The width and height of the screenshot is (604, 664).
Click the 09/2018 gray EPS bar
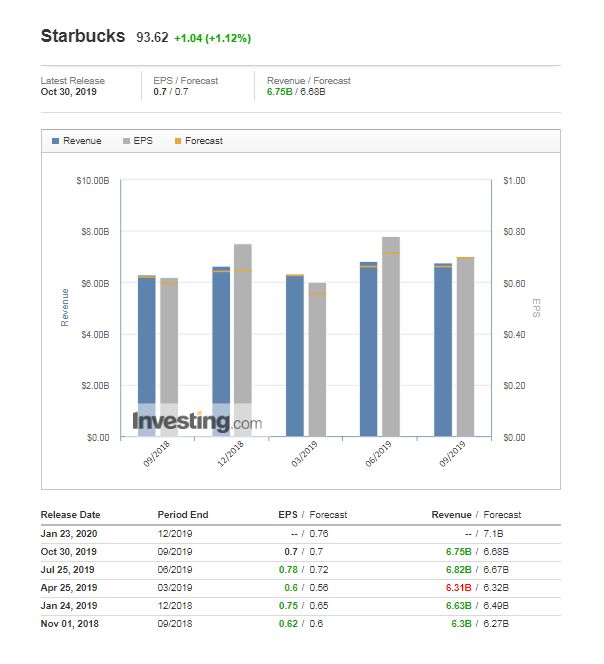(x=169, y=357)
